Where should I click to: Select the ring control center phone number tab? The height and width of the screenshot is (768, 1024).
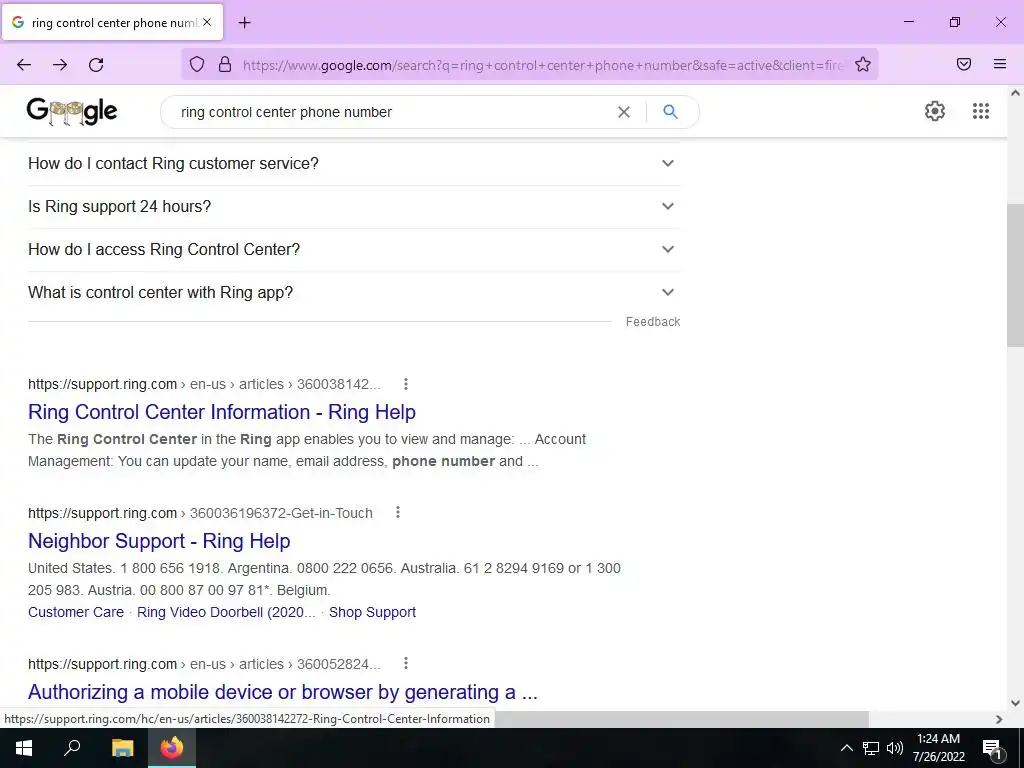click(113, 22)
